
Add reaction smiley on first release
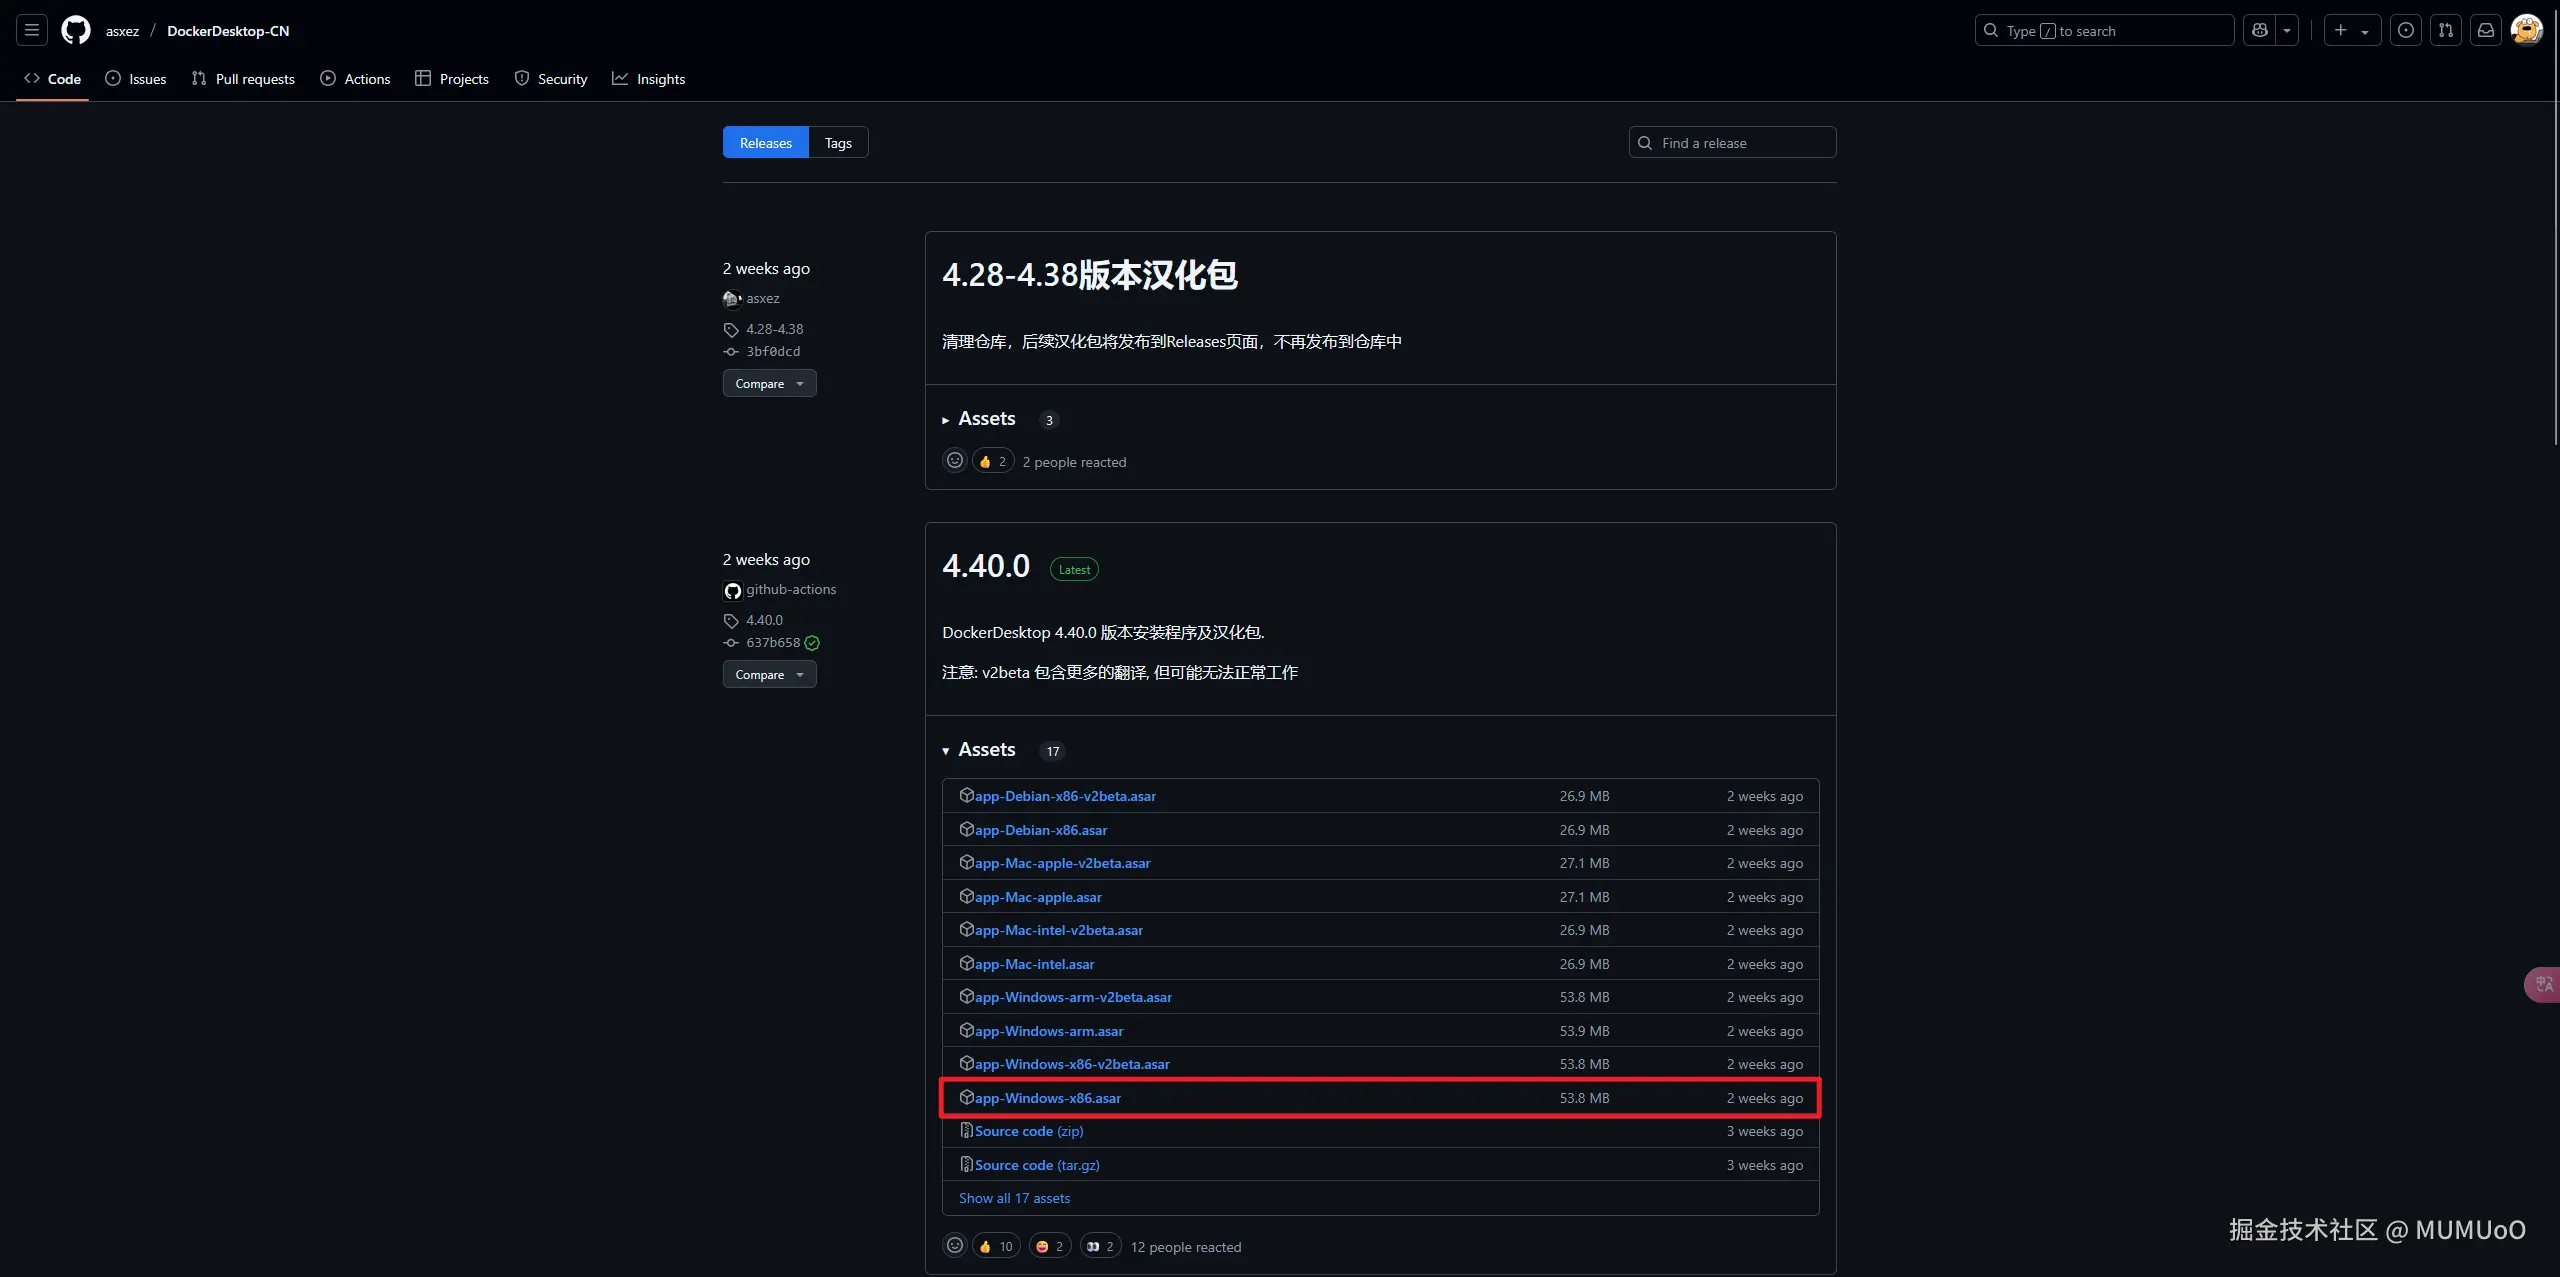pos(955,461)
